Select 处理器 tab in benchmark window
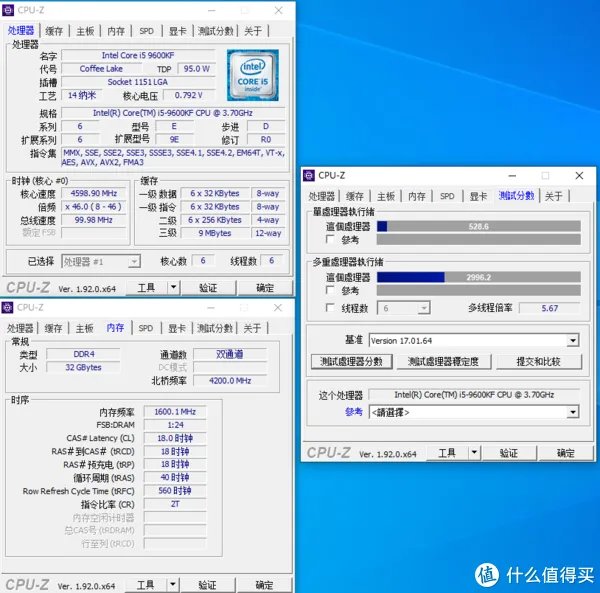 pos(322,196)
